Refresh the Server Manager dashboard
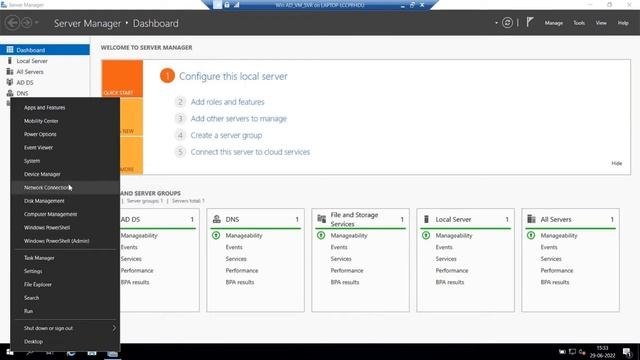The width and height of the screenshot is (640, 360). tap(507, 23)
